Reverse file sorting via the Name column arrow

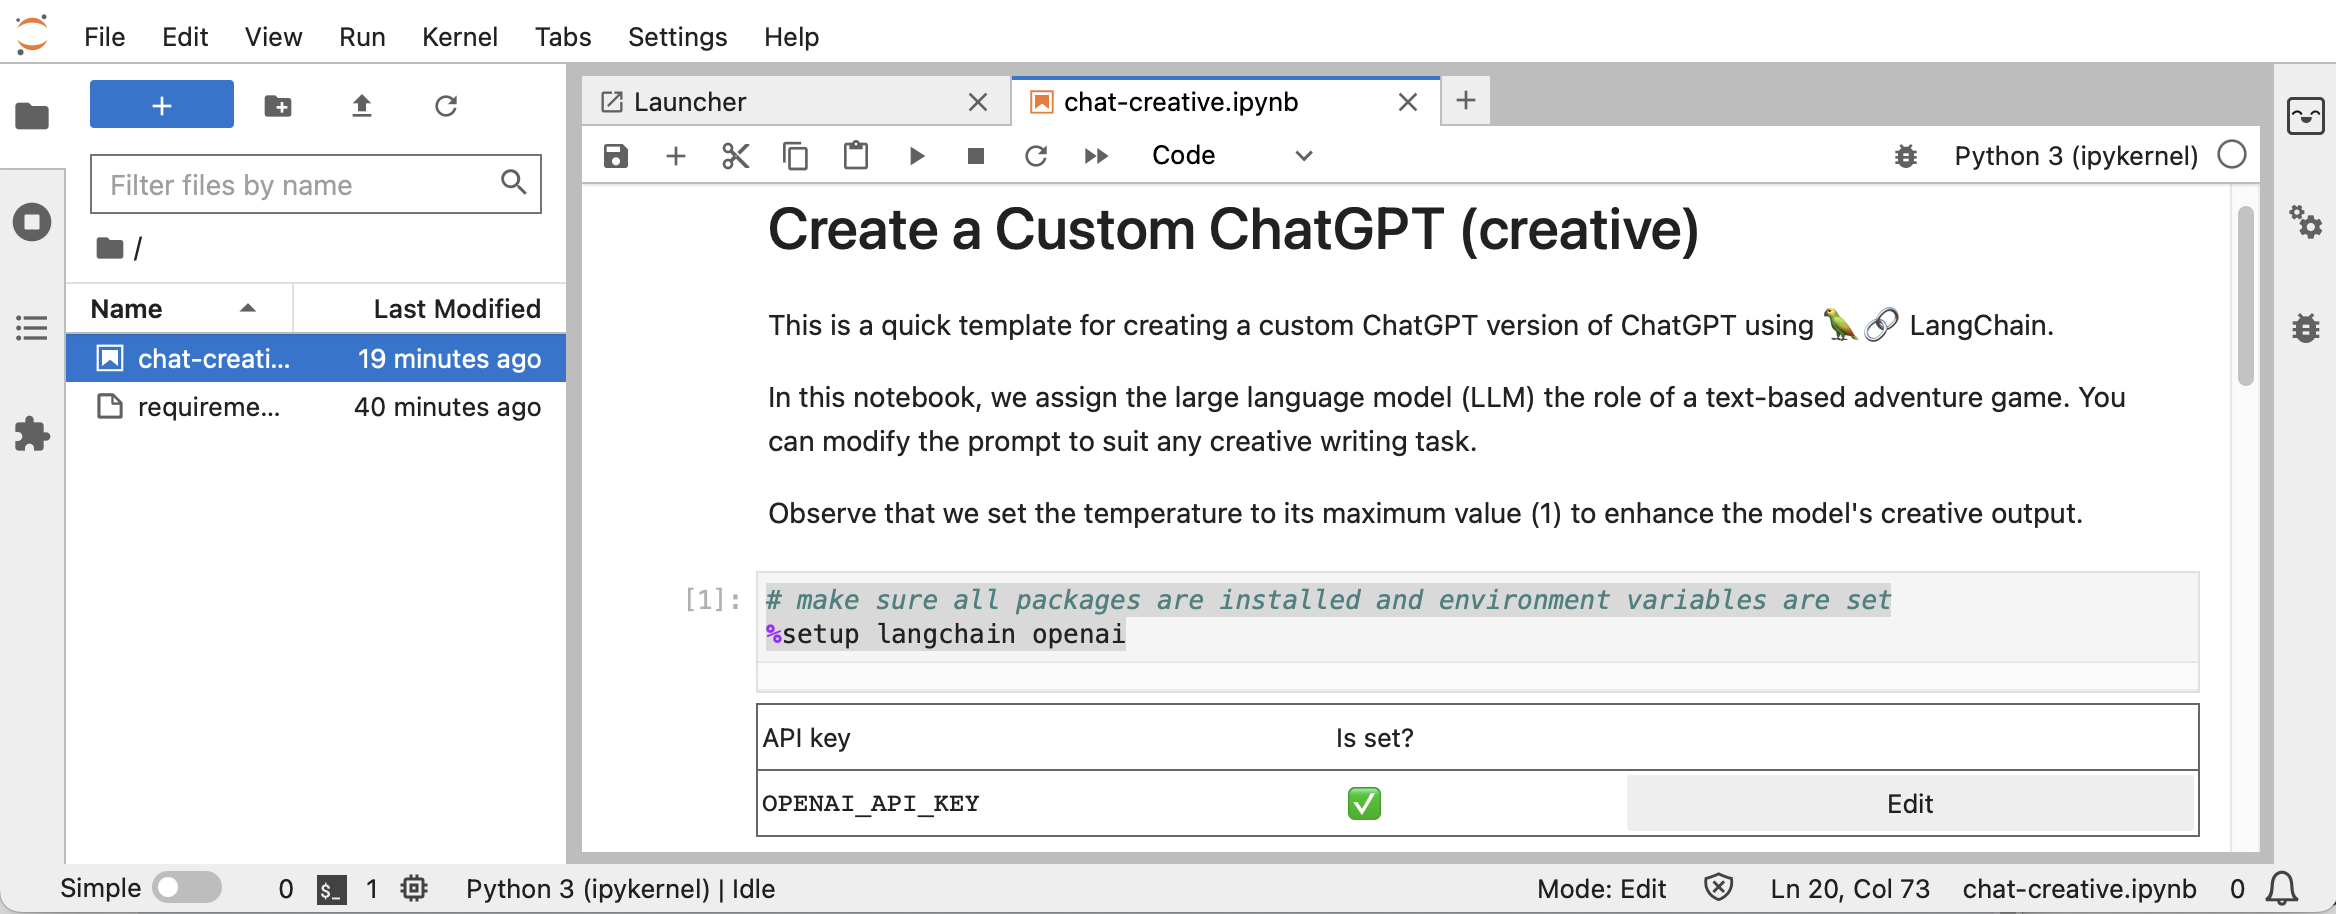(247, 308)
